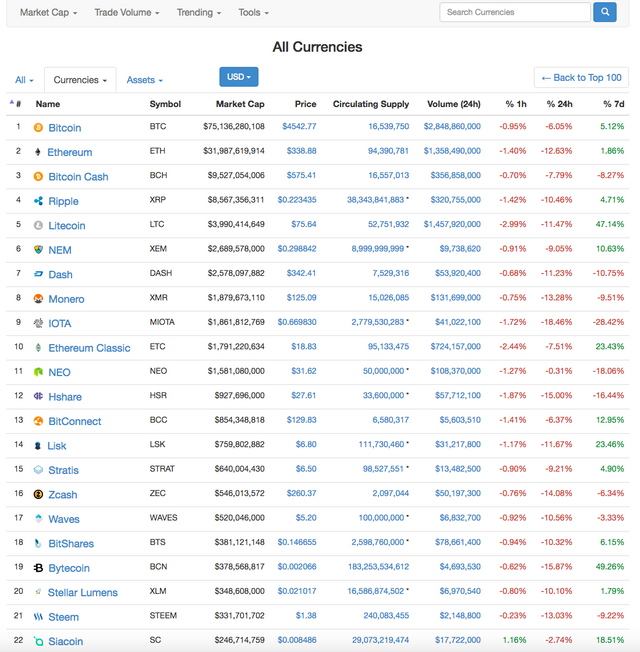The width and height of the screenshot is (640, 652).
Task: Sort by Circulating Supply column header
Action: point(371,104)
